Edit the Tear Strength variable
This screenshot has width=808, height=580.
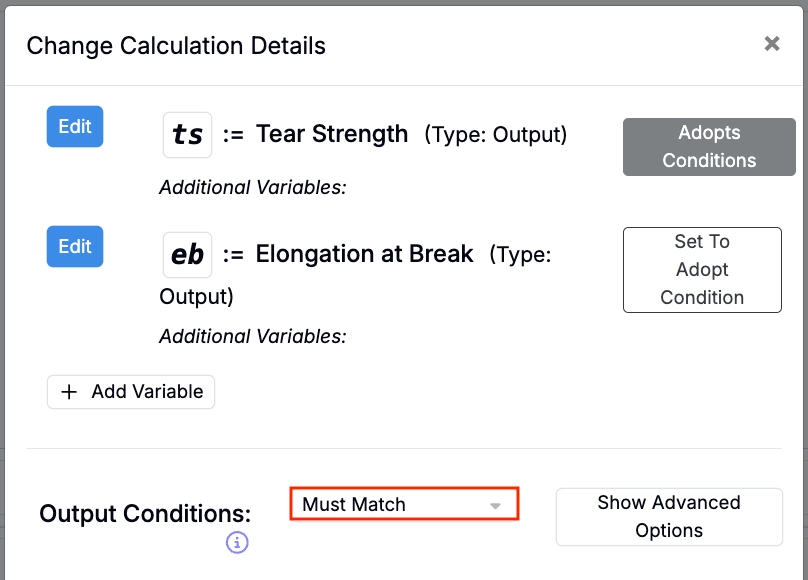pyautogui.click(x=75, y=127)
